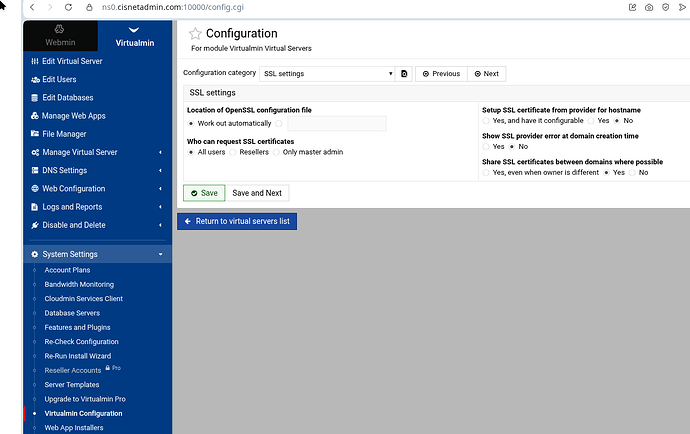Switch to the Webmin tab
The height and width of the screenshot is (434, 690).
click(x=60, y=35)
